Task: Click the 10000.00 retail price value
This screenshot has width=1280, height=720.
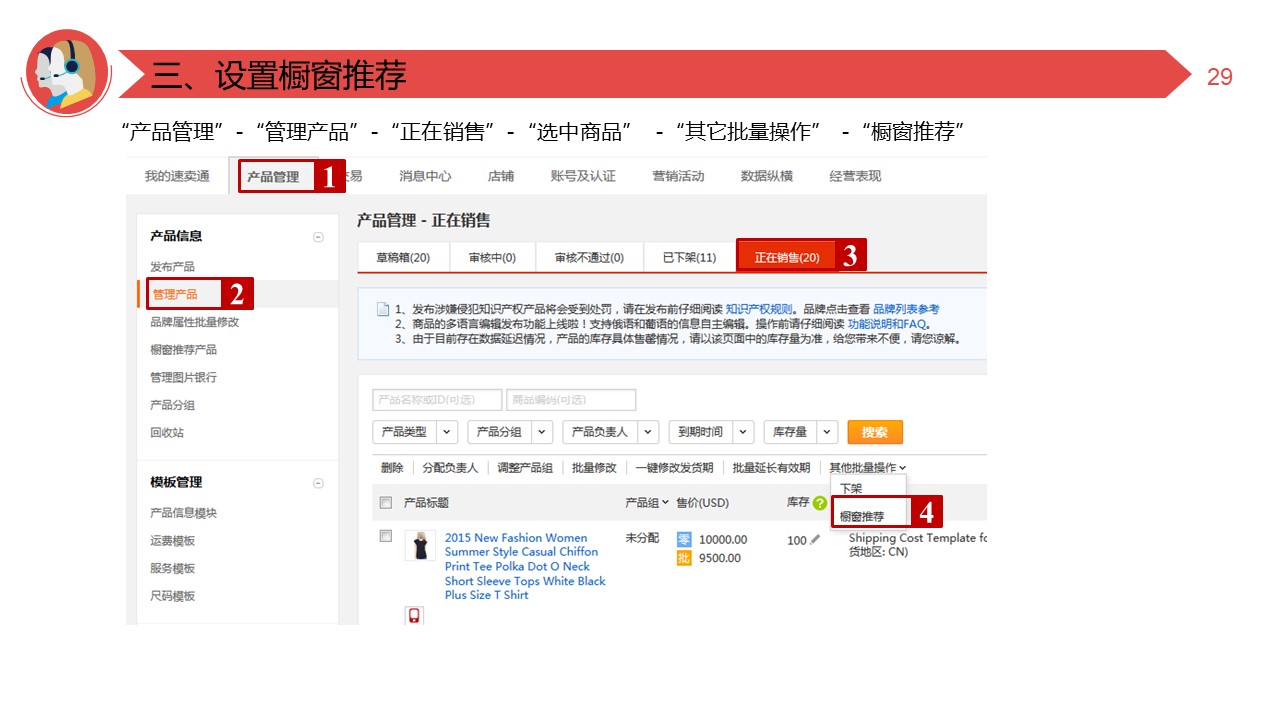Action: tap(723, 540)
